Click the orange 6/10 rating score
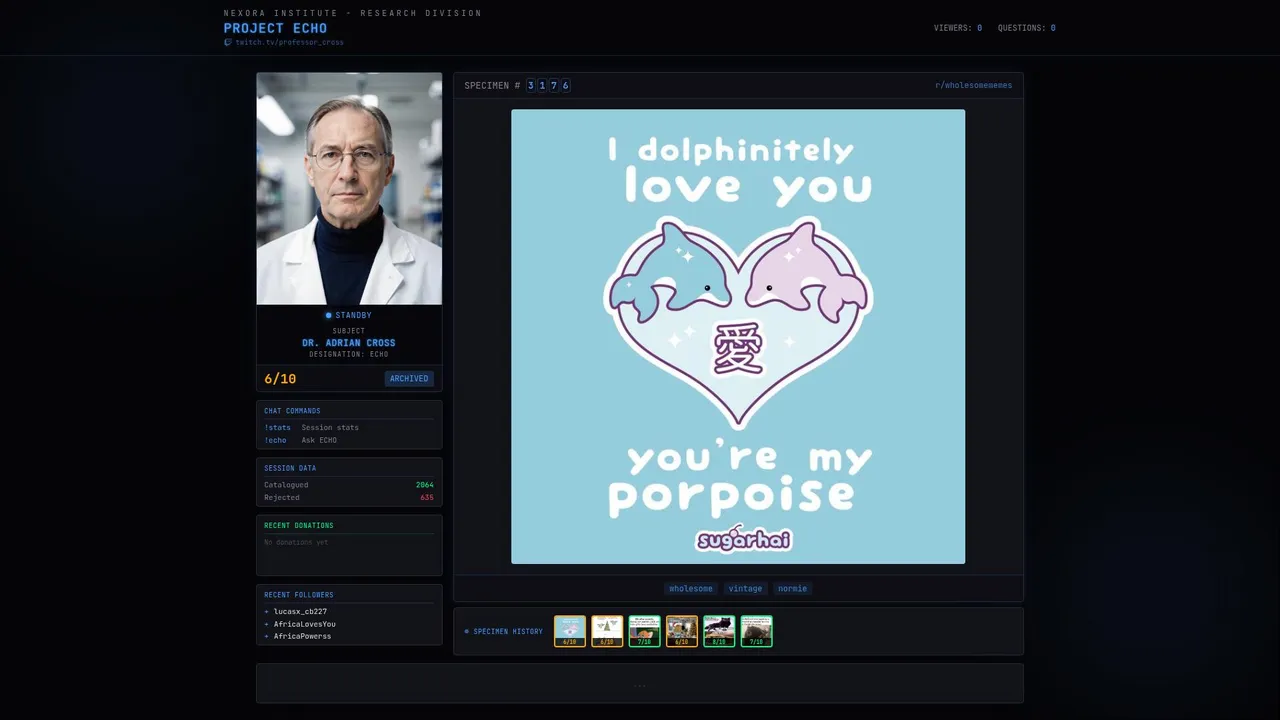The width and height of the screenshot is (1280, 720). click(280, 379)
